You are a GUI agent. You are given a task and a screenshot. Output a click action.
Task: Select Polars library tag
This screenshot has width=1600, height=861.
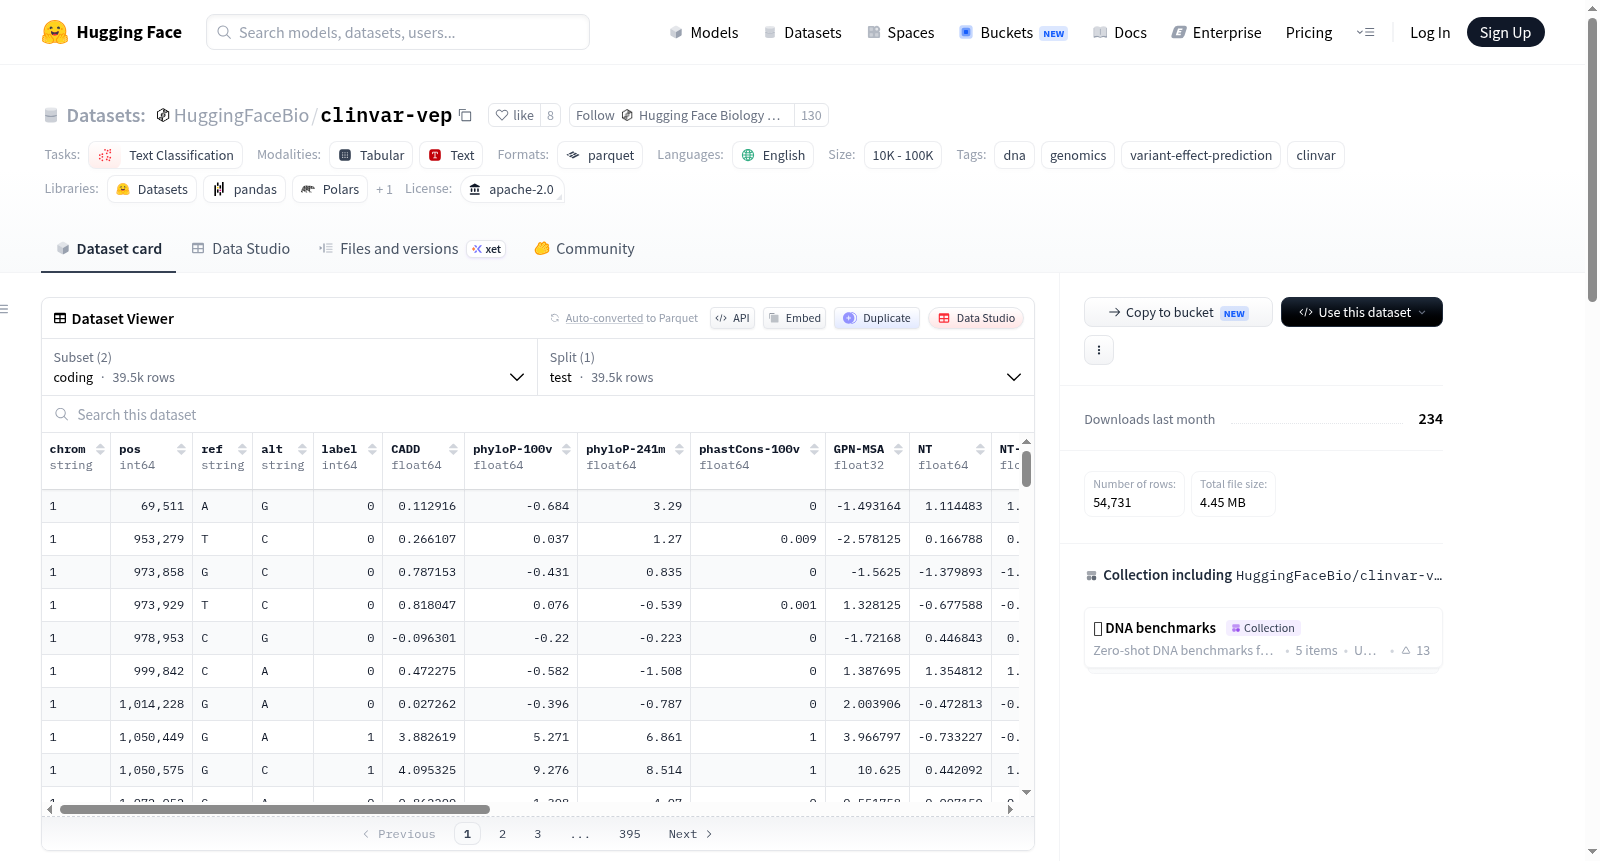click(x=330, y=189)
